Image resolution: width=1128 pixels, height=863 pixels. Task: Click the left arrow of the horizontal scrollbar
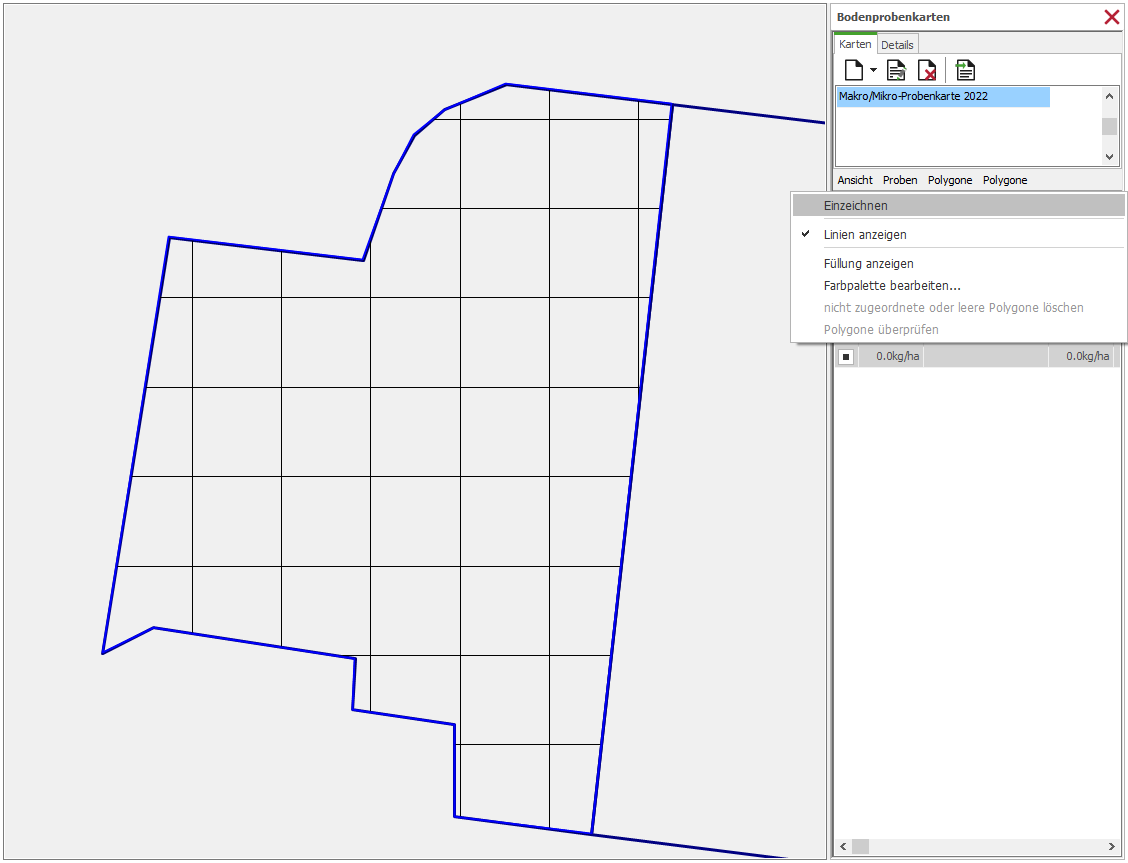tap(843, 846)
